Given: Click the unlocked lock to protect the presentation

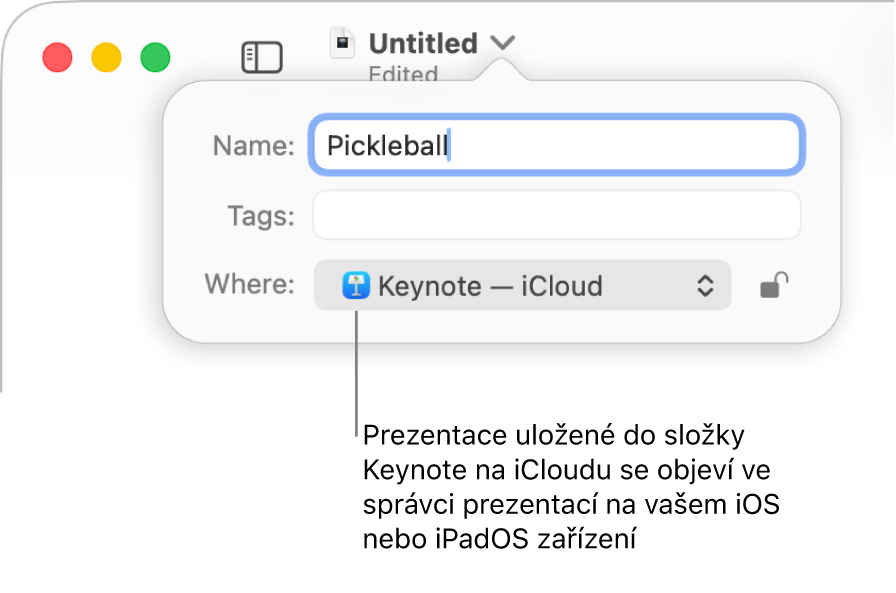Looking at the screenshot, I should pyautogui.click(x=772, y=286).
